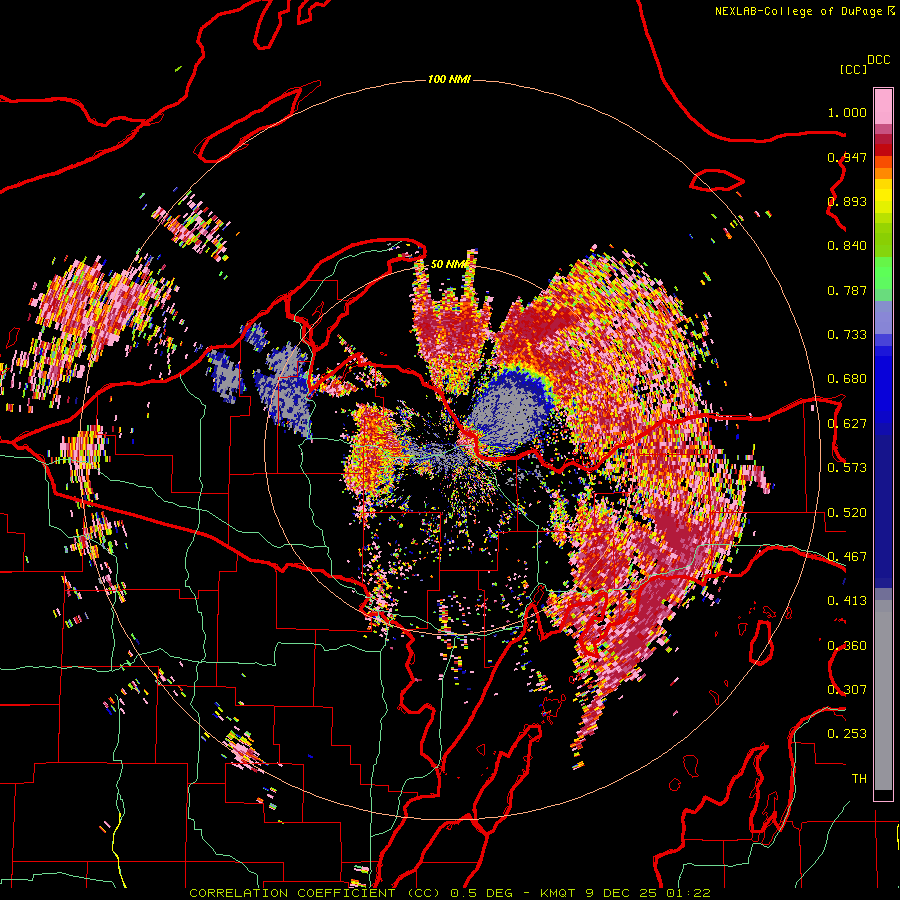The image size is (900, 900).
Task: Select the TH threshold label
Action: 859,779
